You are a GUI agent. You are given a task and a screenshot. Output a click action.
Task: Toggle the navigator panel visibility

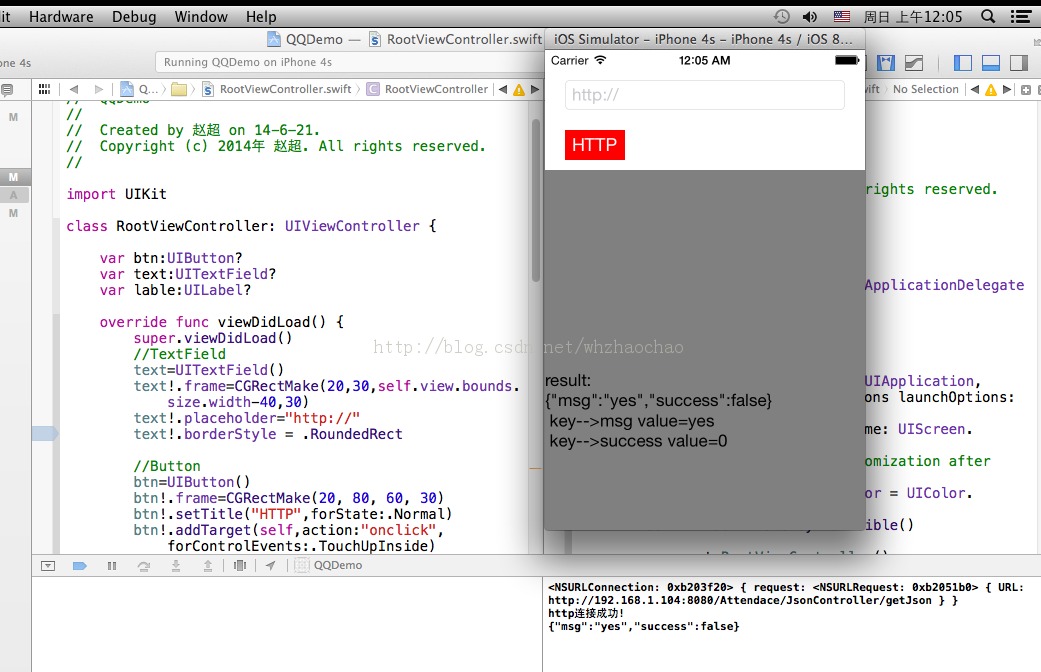(963, 63)
